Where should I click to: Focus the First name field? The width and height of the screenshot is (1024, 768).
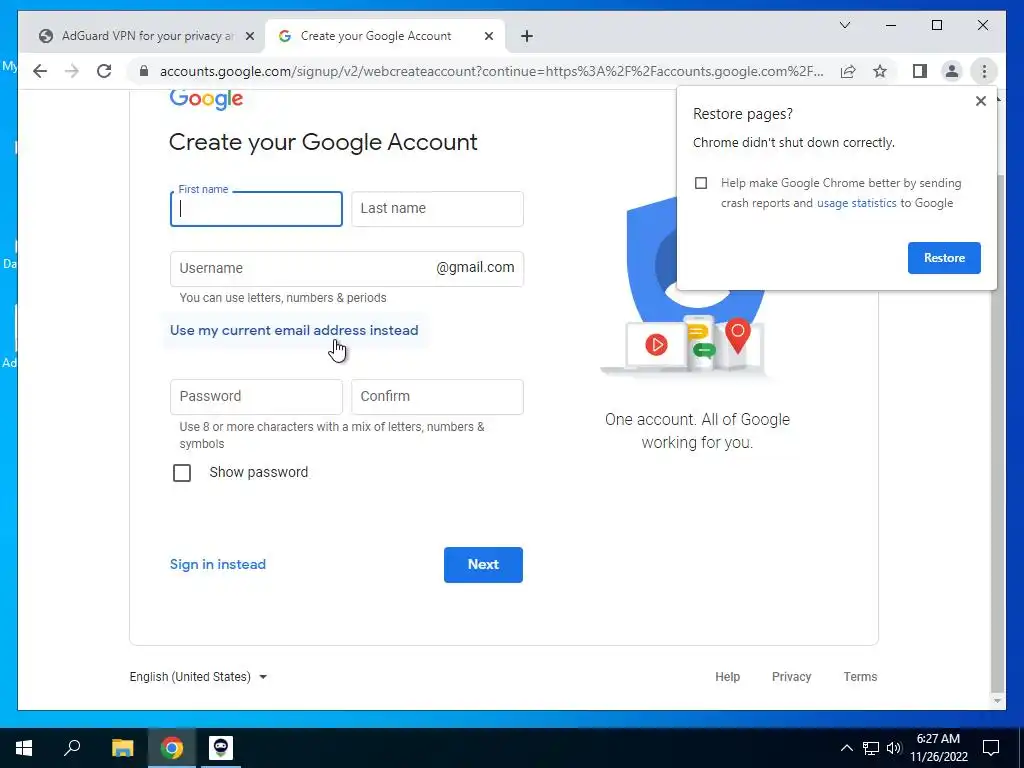256,209
